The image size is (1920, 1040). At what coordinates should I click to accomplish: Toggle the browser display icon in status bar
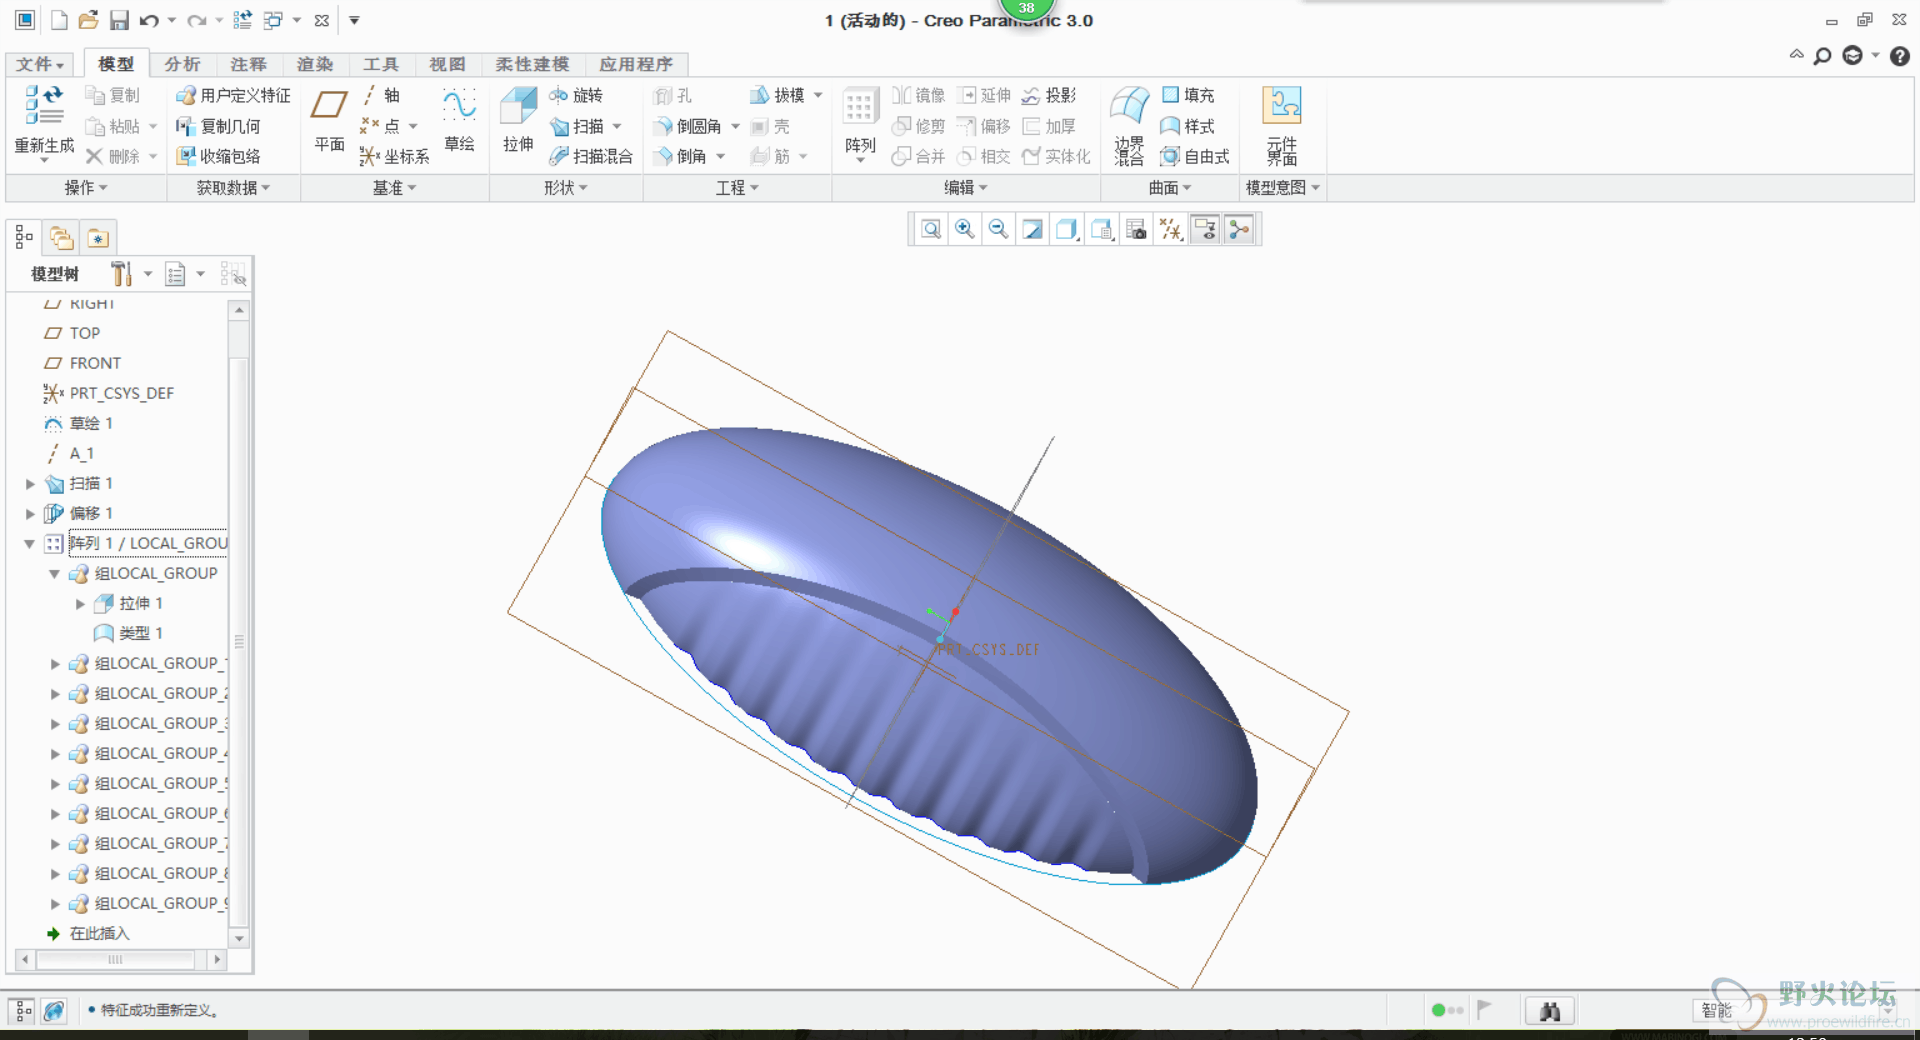tap(54, 1011)
